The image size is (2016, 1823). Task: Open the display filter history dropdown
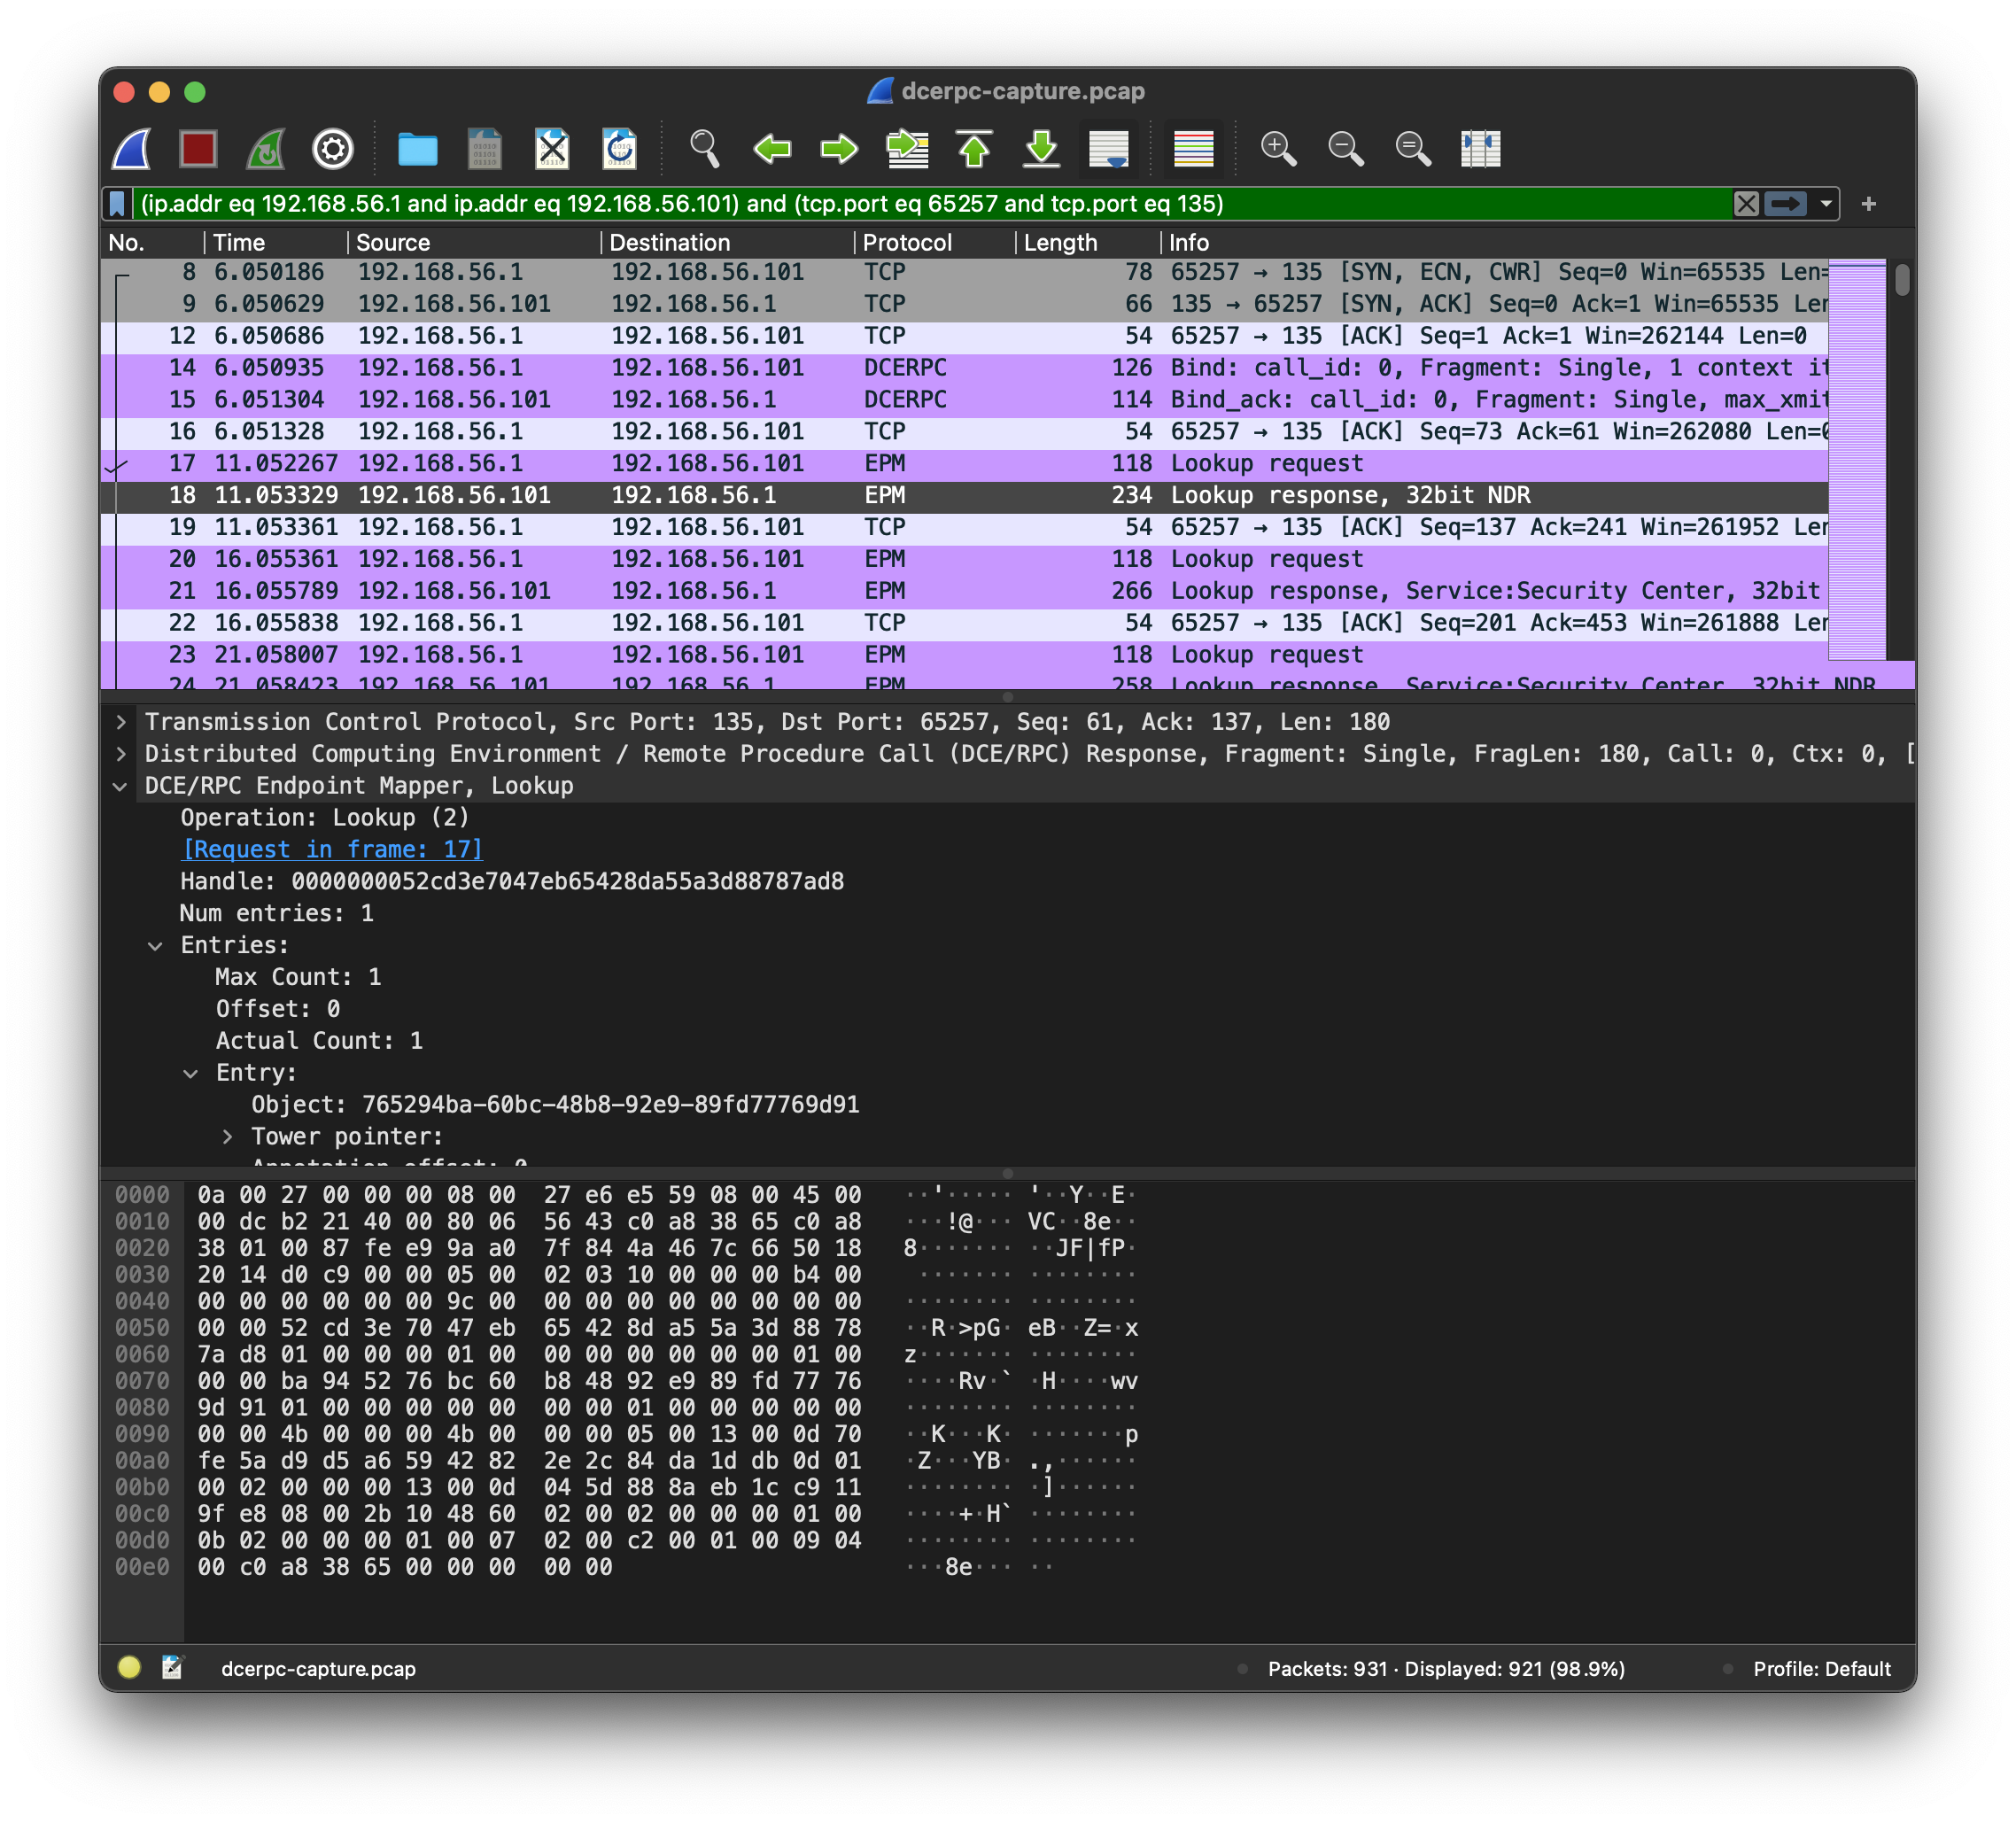click(1825, 204)
